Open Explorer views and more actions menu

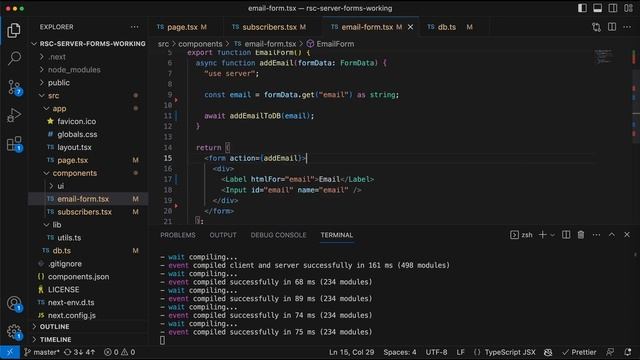click(x=135, y=27)
